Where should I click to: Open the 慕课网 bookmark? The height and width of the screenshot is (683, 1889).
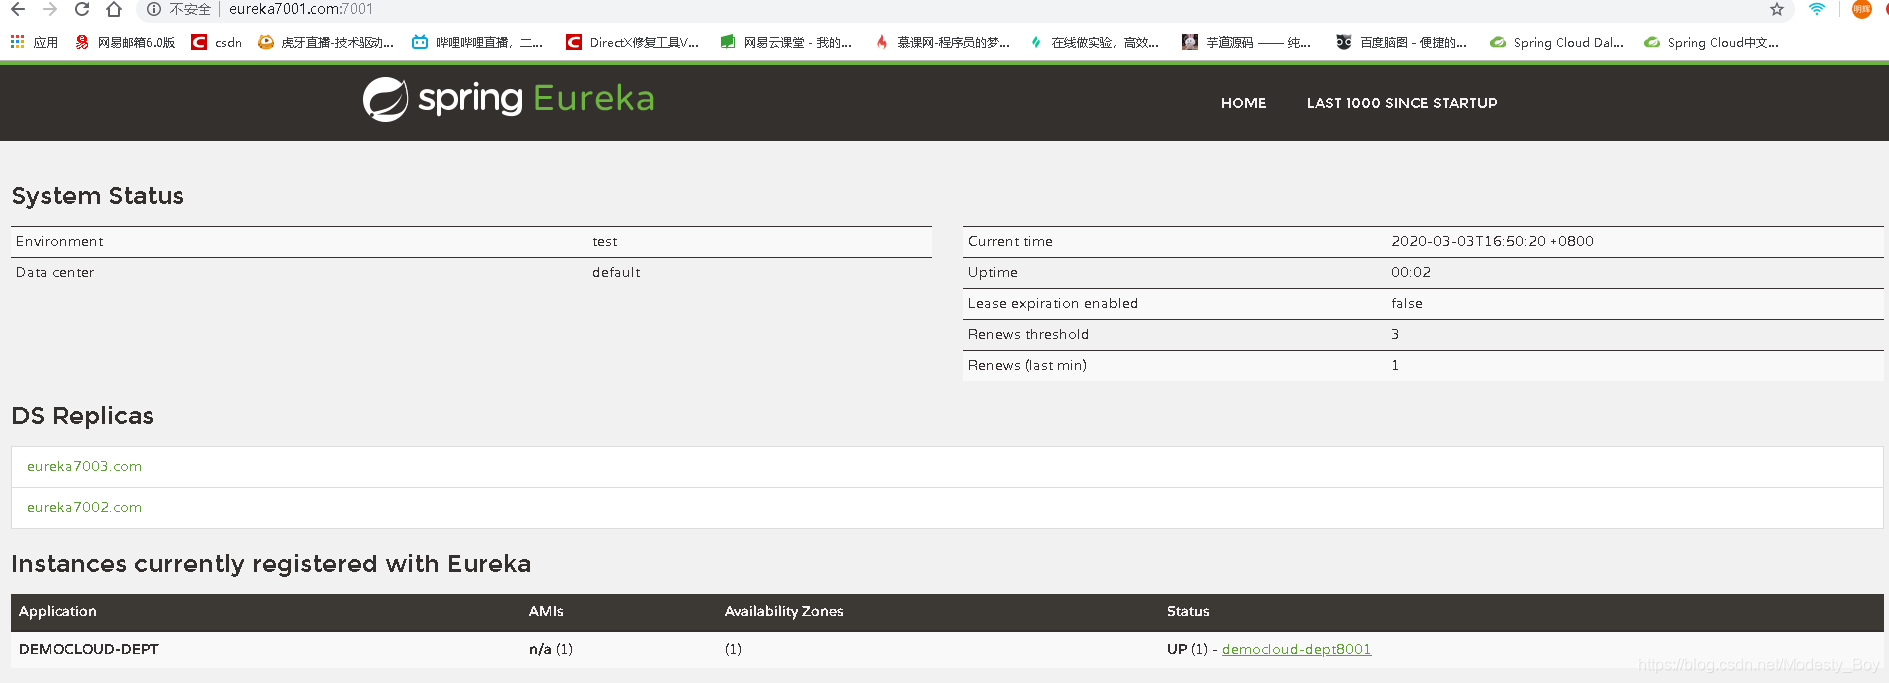[x=942, y=42]
